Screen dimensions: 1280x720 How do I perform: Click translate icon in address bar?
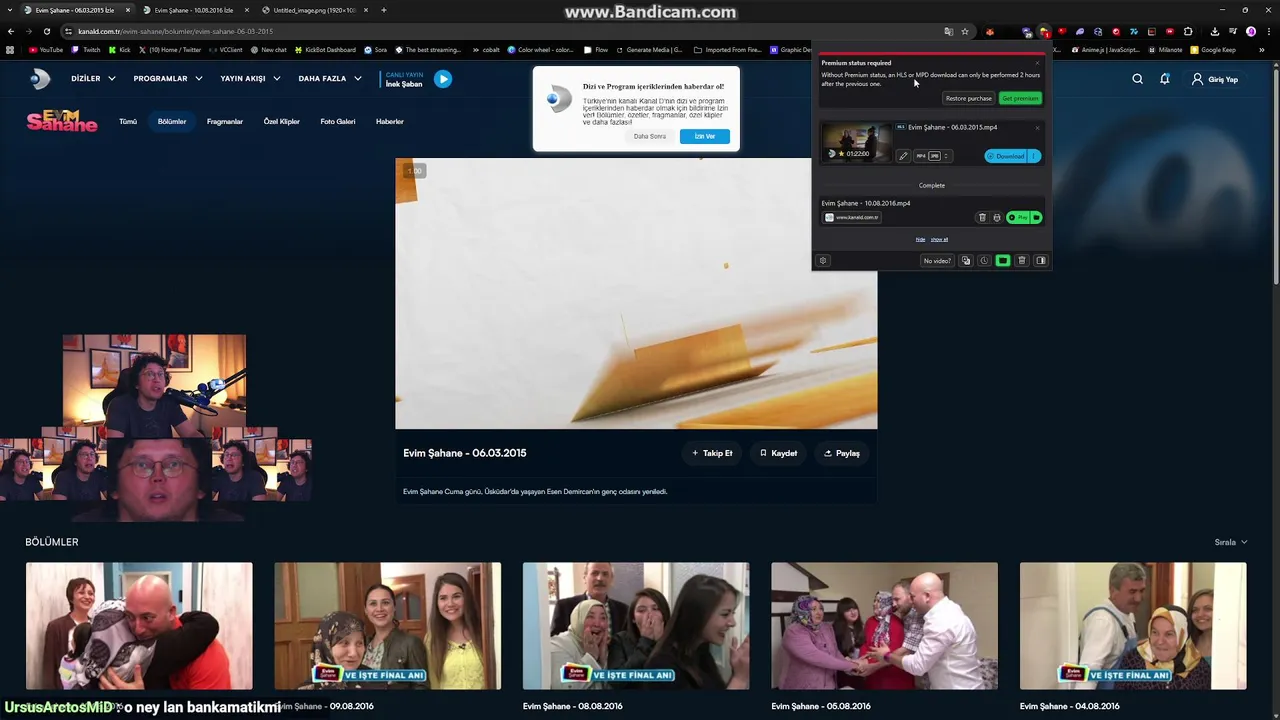[x=949, y=31]
